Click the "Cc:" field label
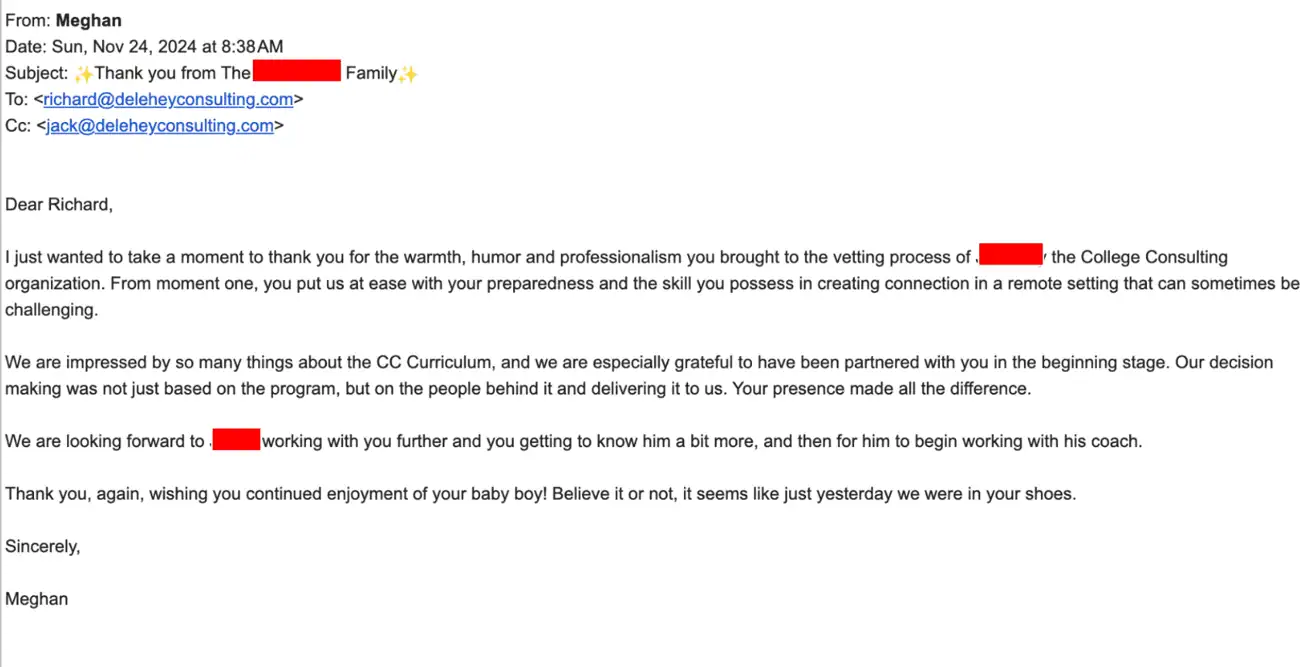Viewport: 1300px width, 667px height. tap(18, 125)
